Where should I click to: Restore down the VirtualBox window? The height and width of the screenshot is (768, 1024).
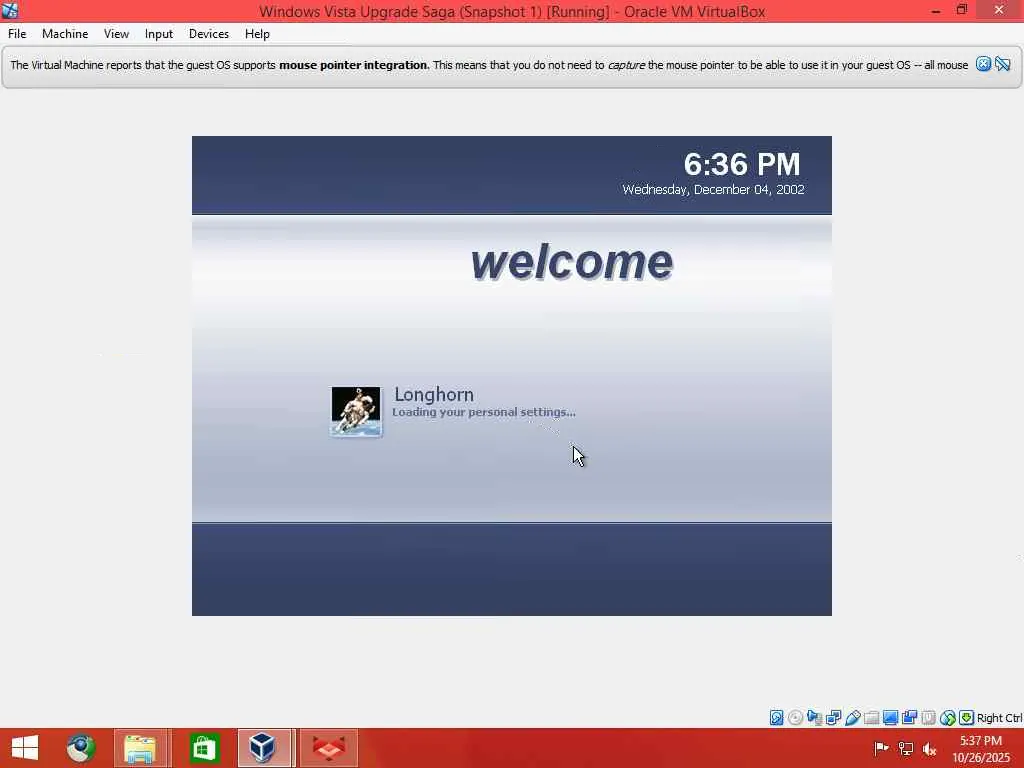tap(961, 10)
